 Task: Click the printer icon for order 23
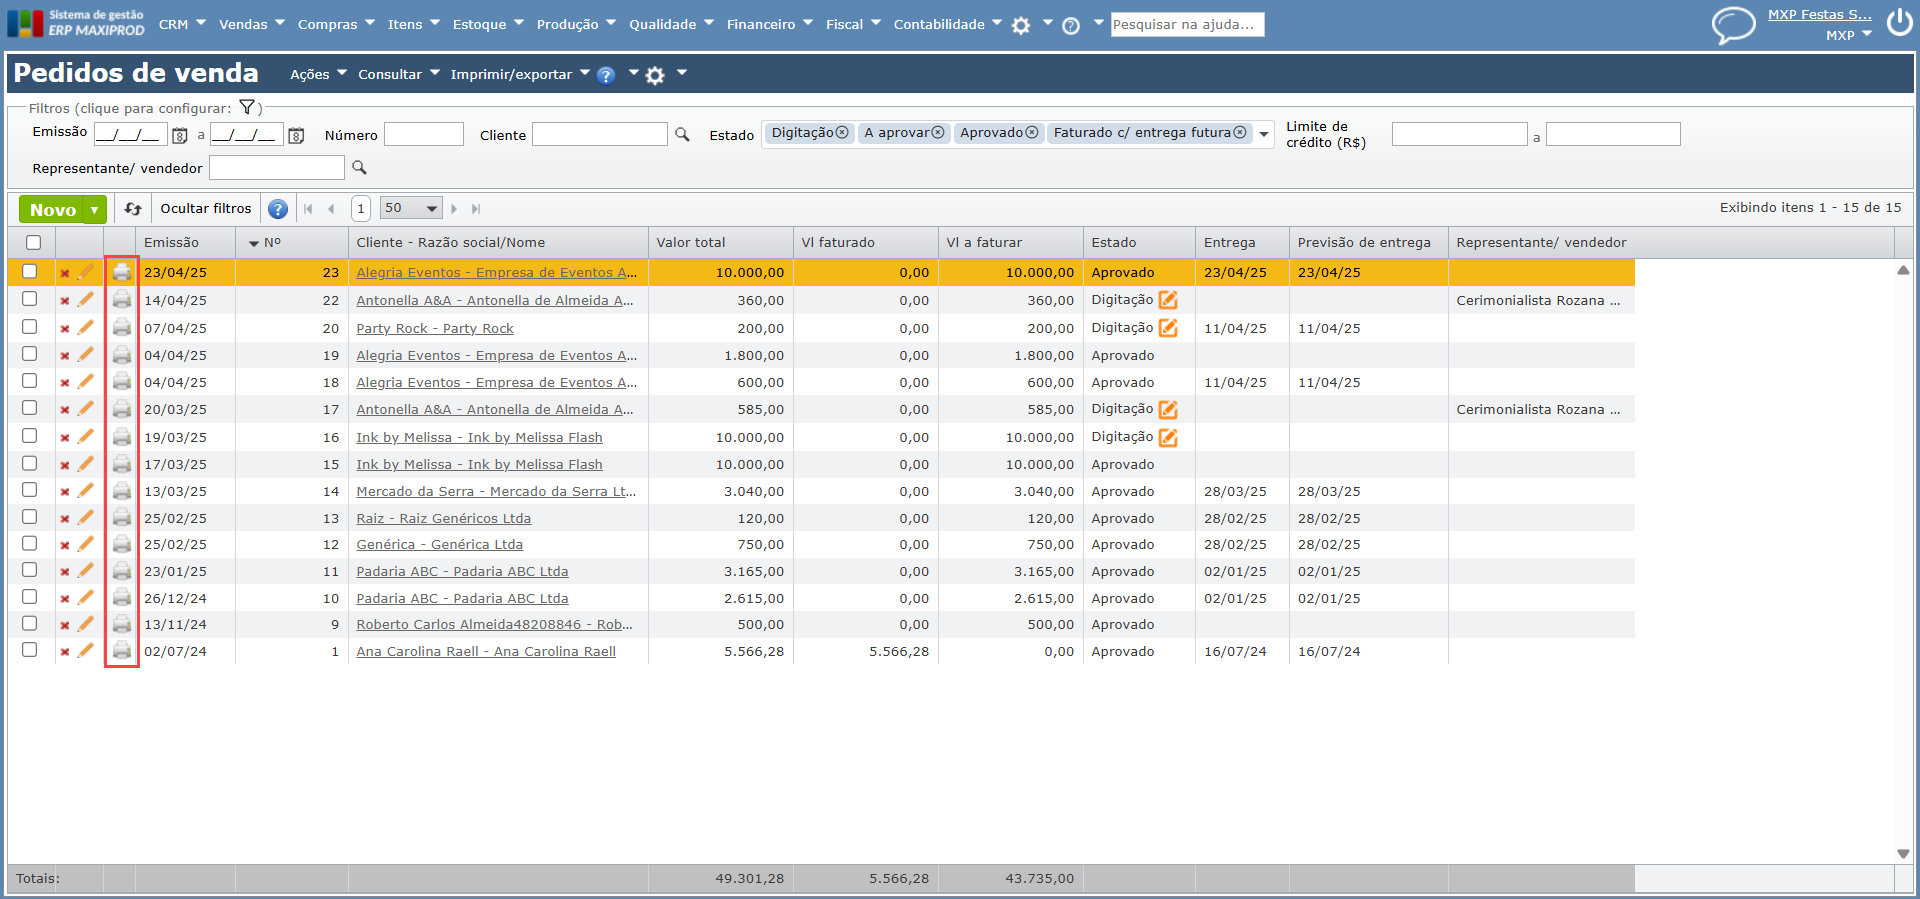click(121, 272)
